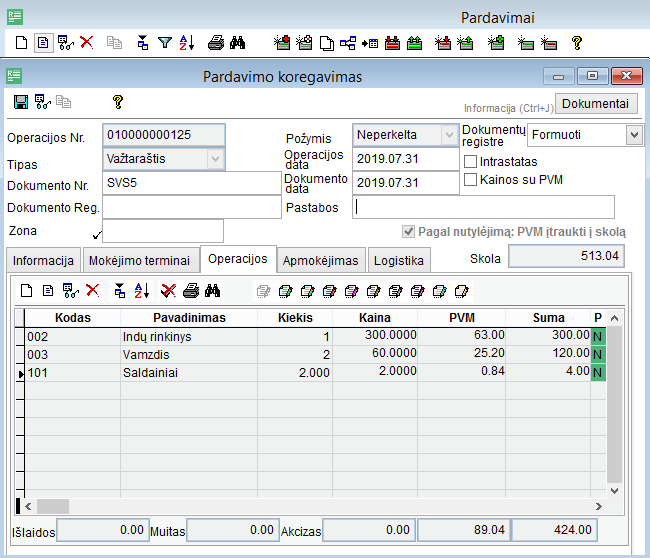
Task: Click the Pastabos input field
Action: [484, 207]
